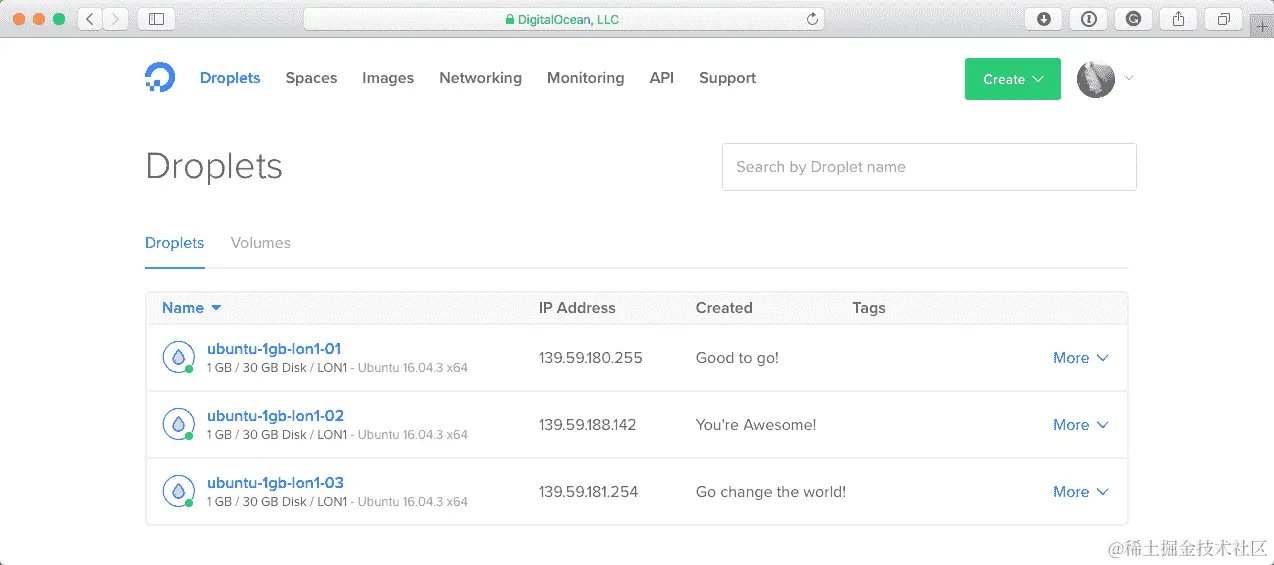Click droplet icon for ubuntu-1gb-lon1-02
This screenshot has height=565, width=1274.
179,425
